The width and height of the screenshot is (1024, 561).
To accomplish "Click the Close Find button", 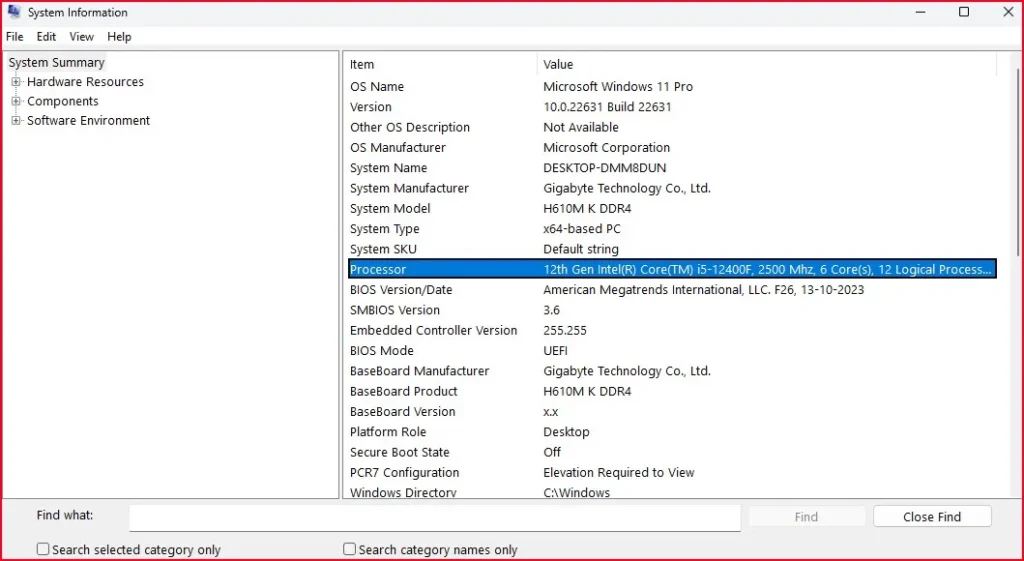I will tap(932, 517).
